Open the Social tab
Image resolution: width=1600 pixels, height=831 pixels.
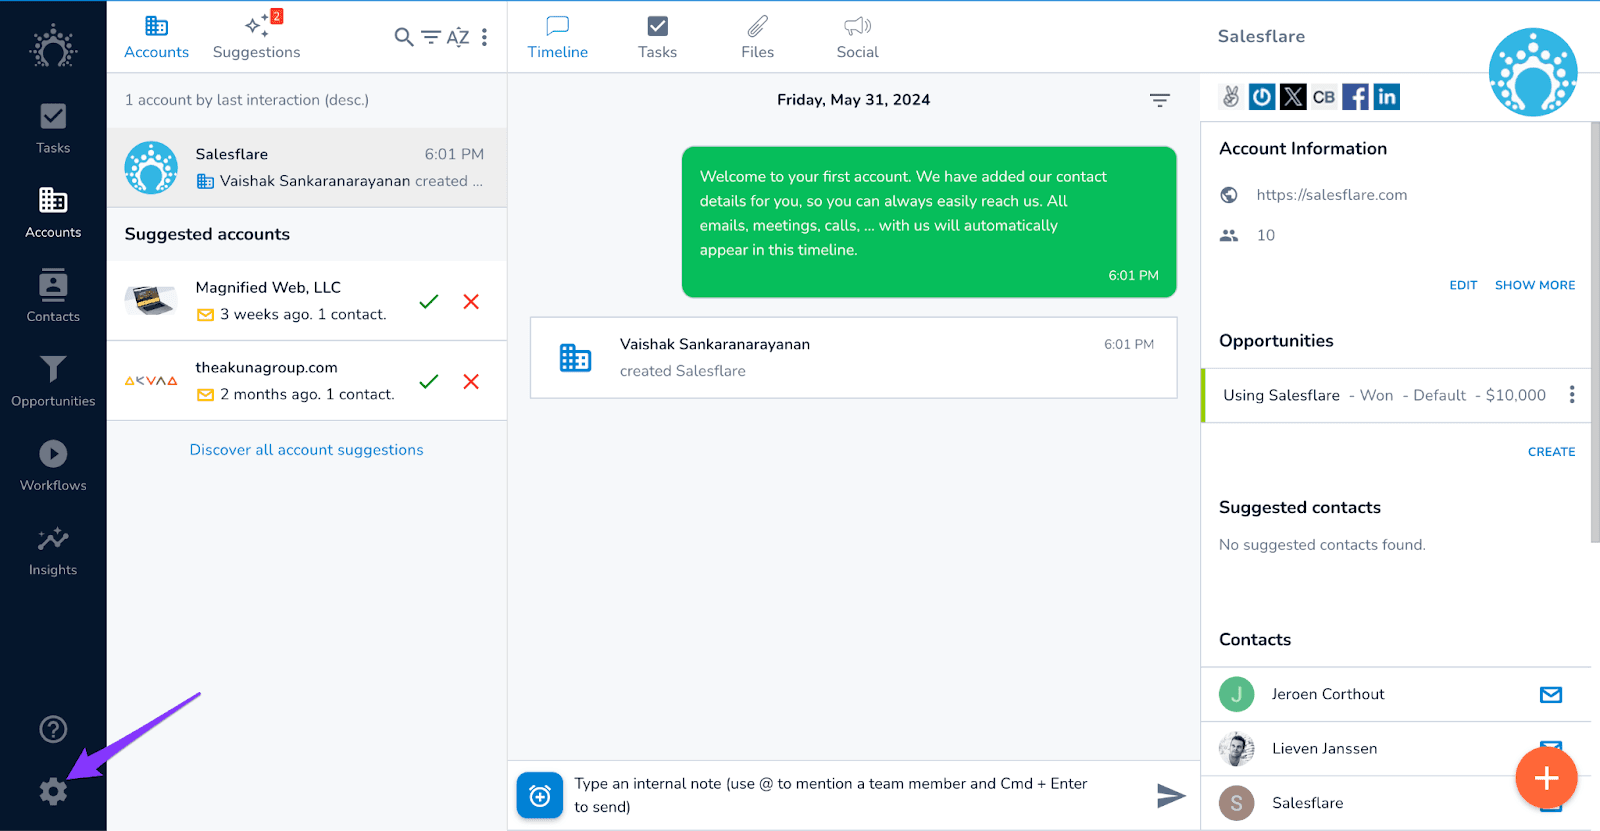pyautogui.click(x=858, y=37)
